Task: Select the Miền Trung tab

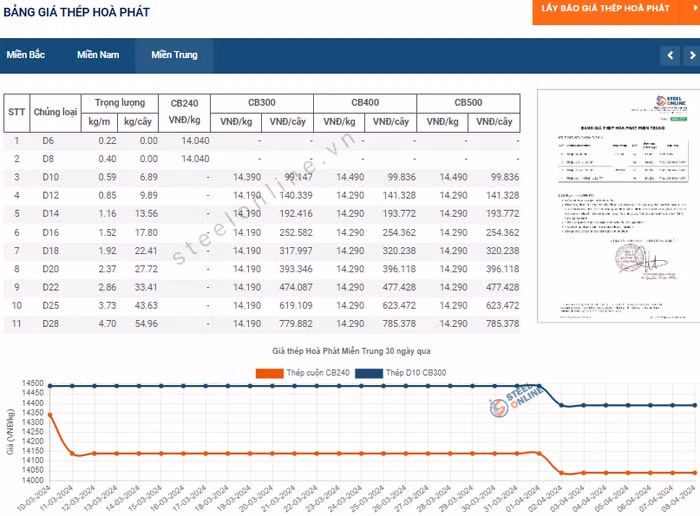Action: tap(174, 55)
